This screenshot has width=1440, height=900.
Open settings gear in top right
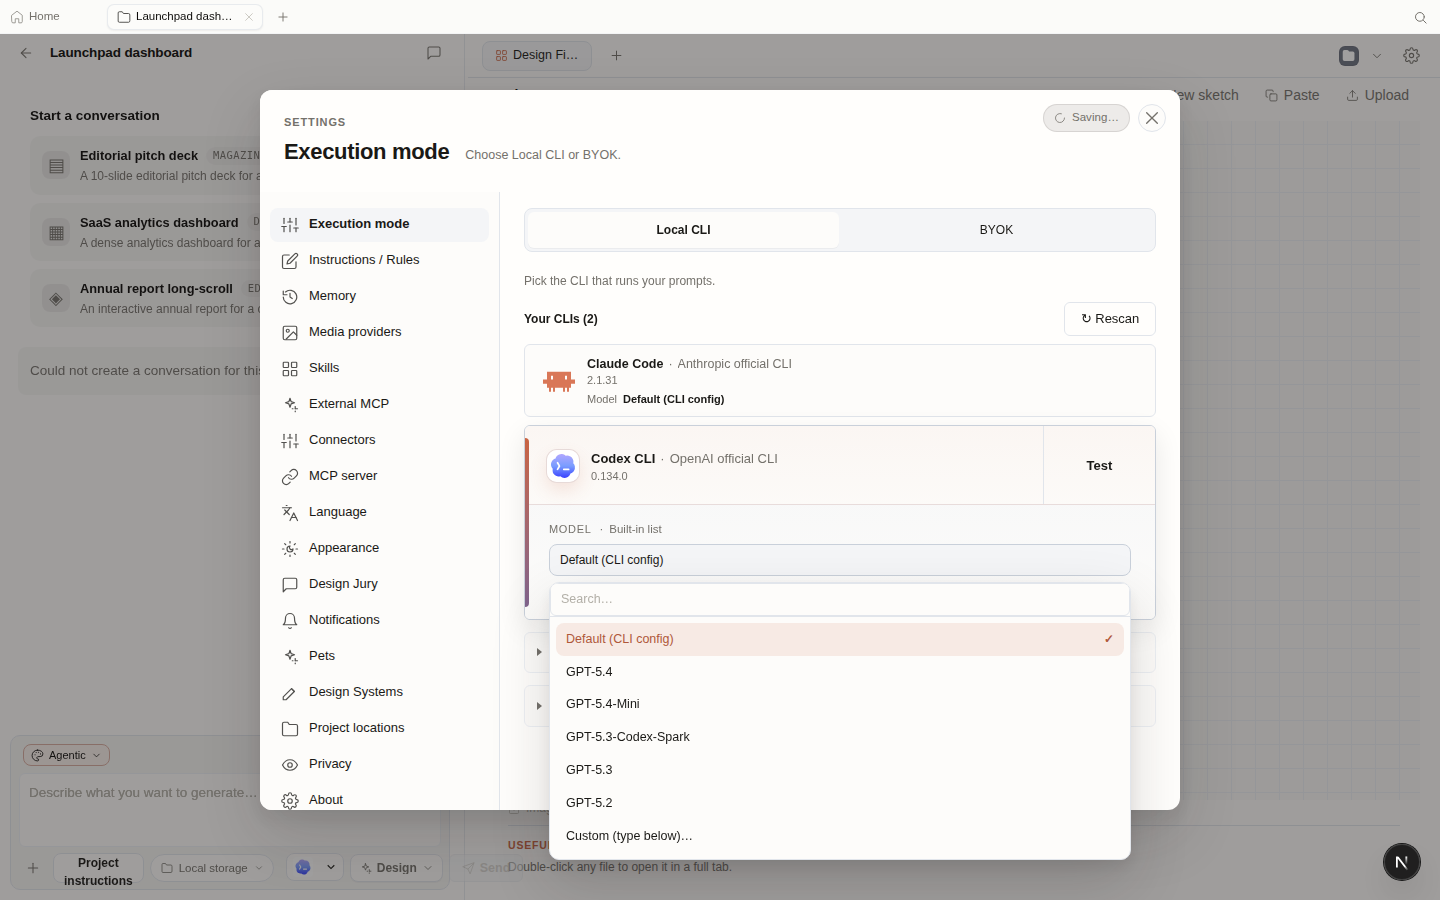point(1411,55)
